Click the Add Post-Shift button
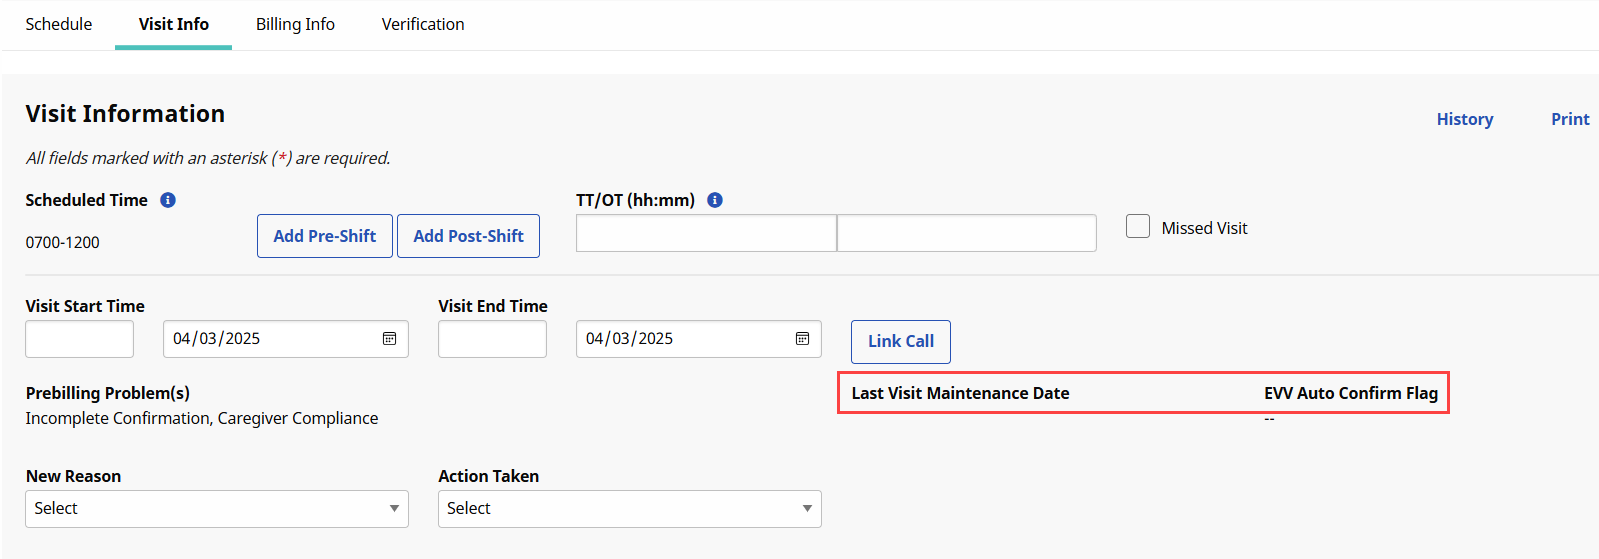Viewport: 1599px width, 559px height. [468, 236]
